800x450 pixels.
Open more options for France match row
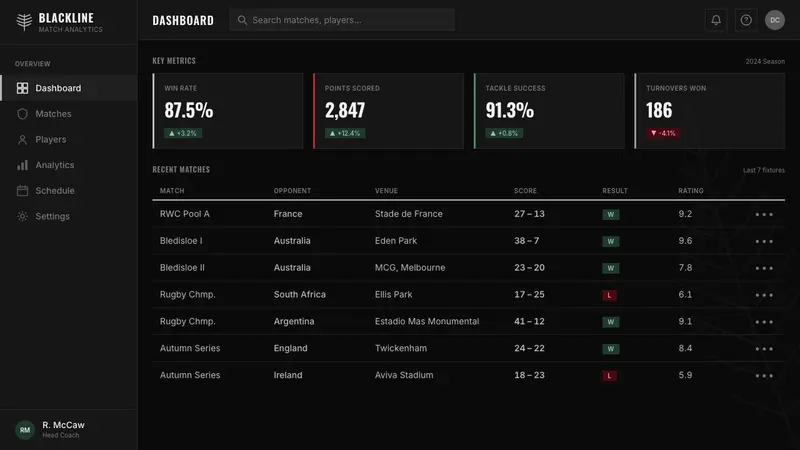click(x=764, y=214)
